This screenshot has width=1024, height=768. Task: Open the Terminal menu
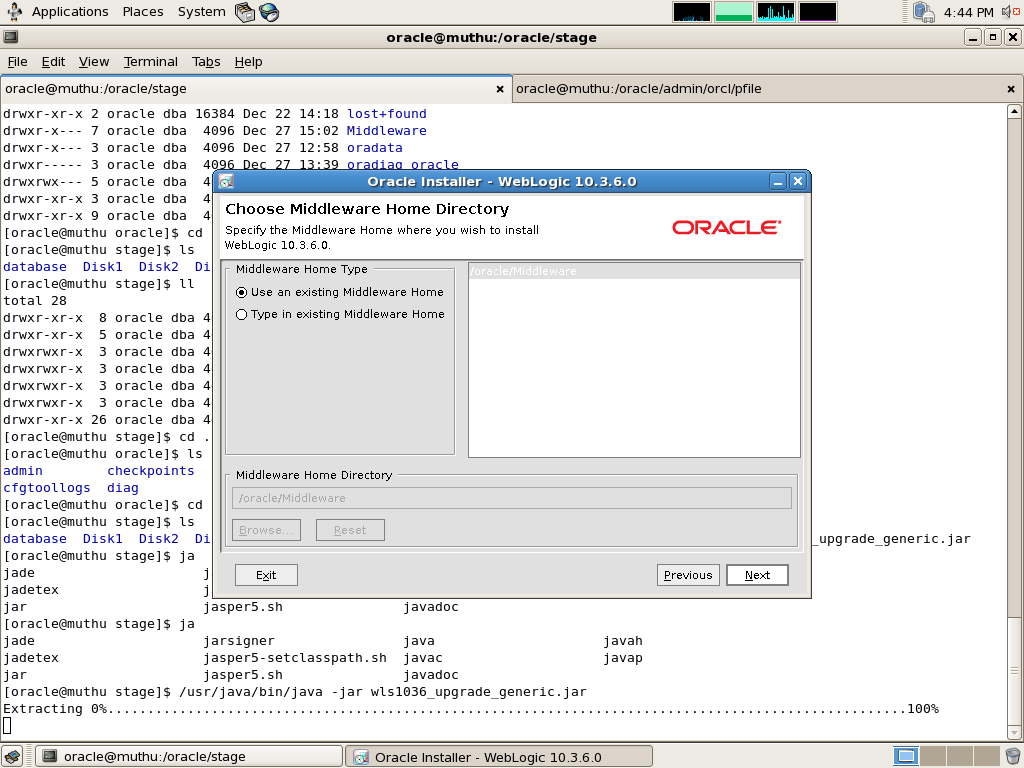click(x=151, y=61)
